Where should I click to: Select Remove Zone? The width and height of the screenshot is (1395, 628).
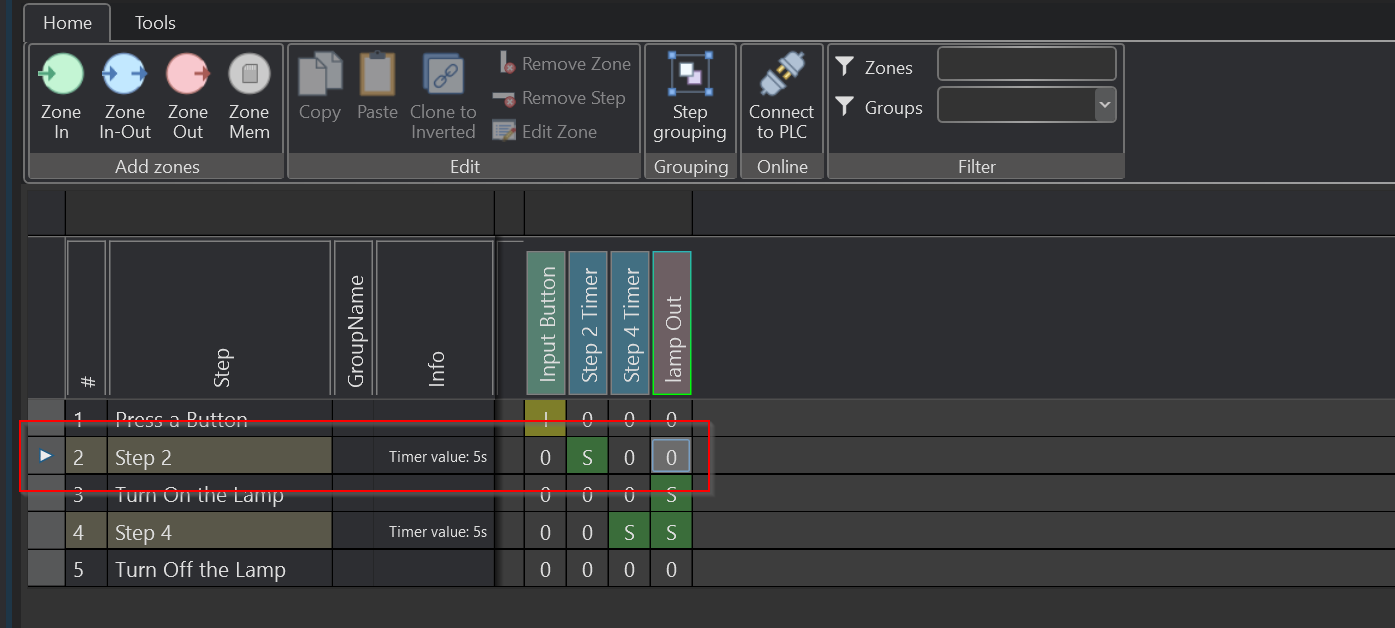coord(565,64)
